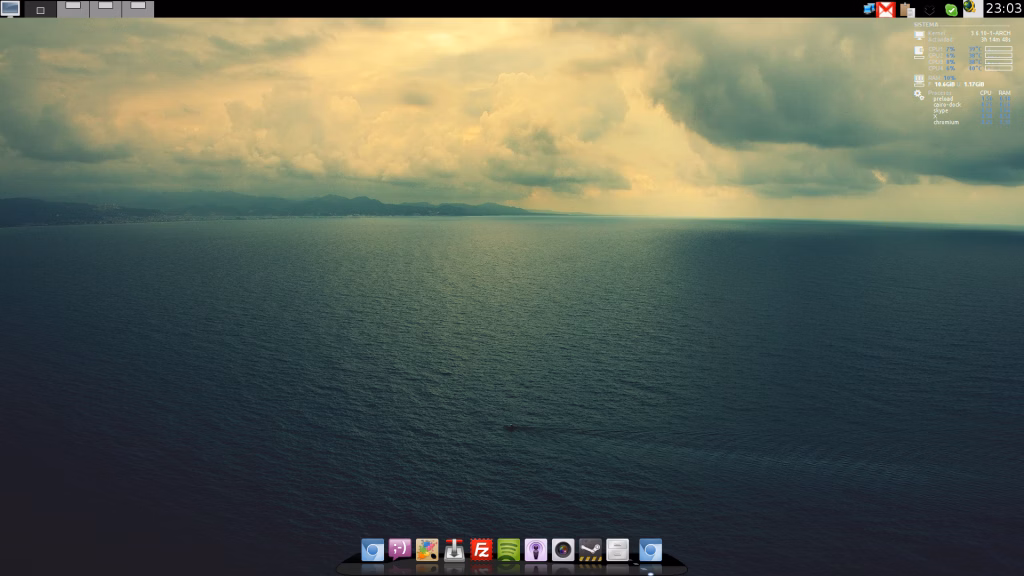1024x576 pixels.
Task: Click the uptime value "3h 14m 48s"
Action: coord(995,40)
